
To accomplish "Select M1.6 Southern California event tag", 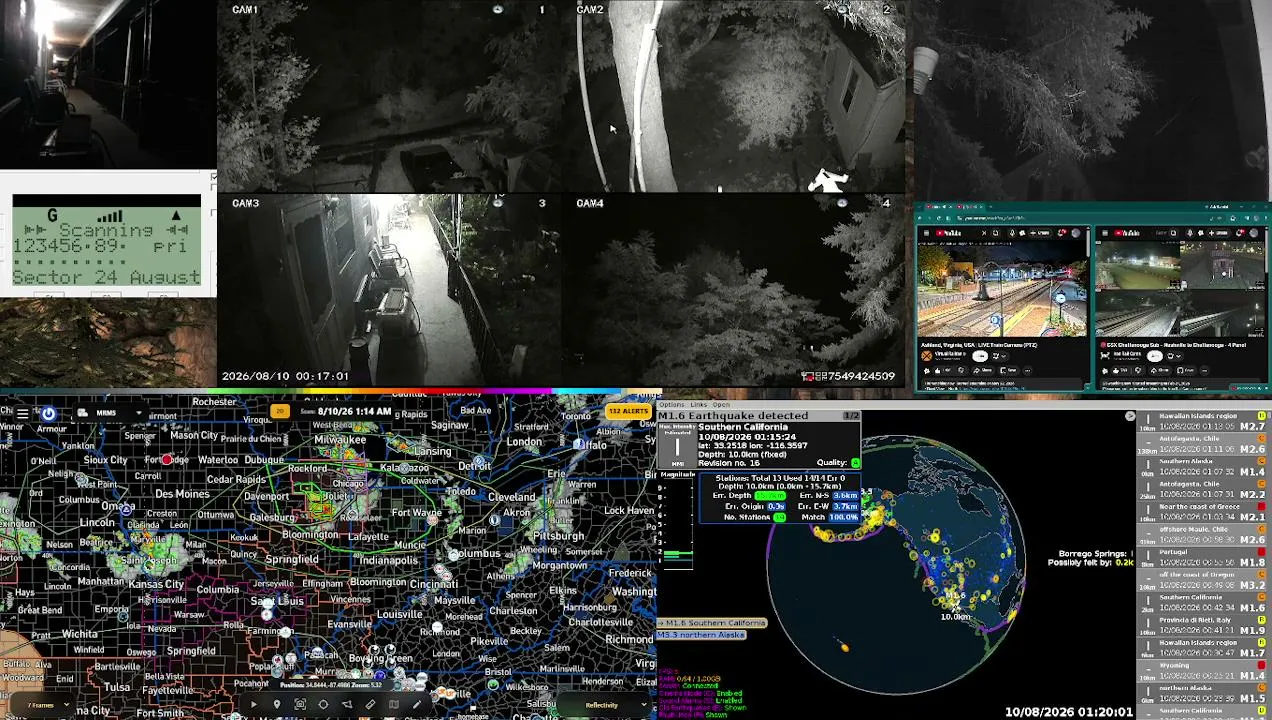I will [711, 623].
